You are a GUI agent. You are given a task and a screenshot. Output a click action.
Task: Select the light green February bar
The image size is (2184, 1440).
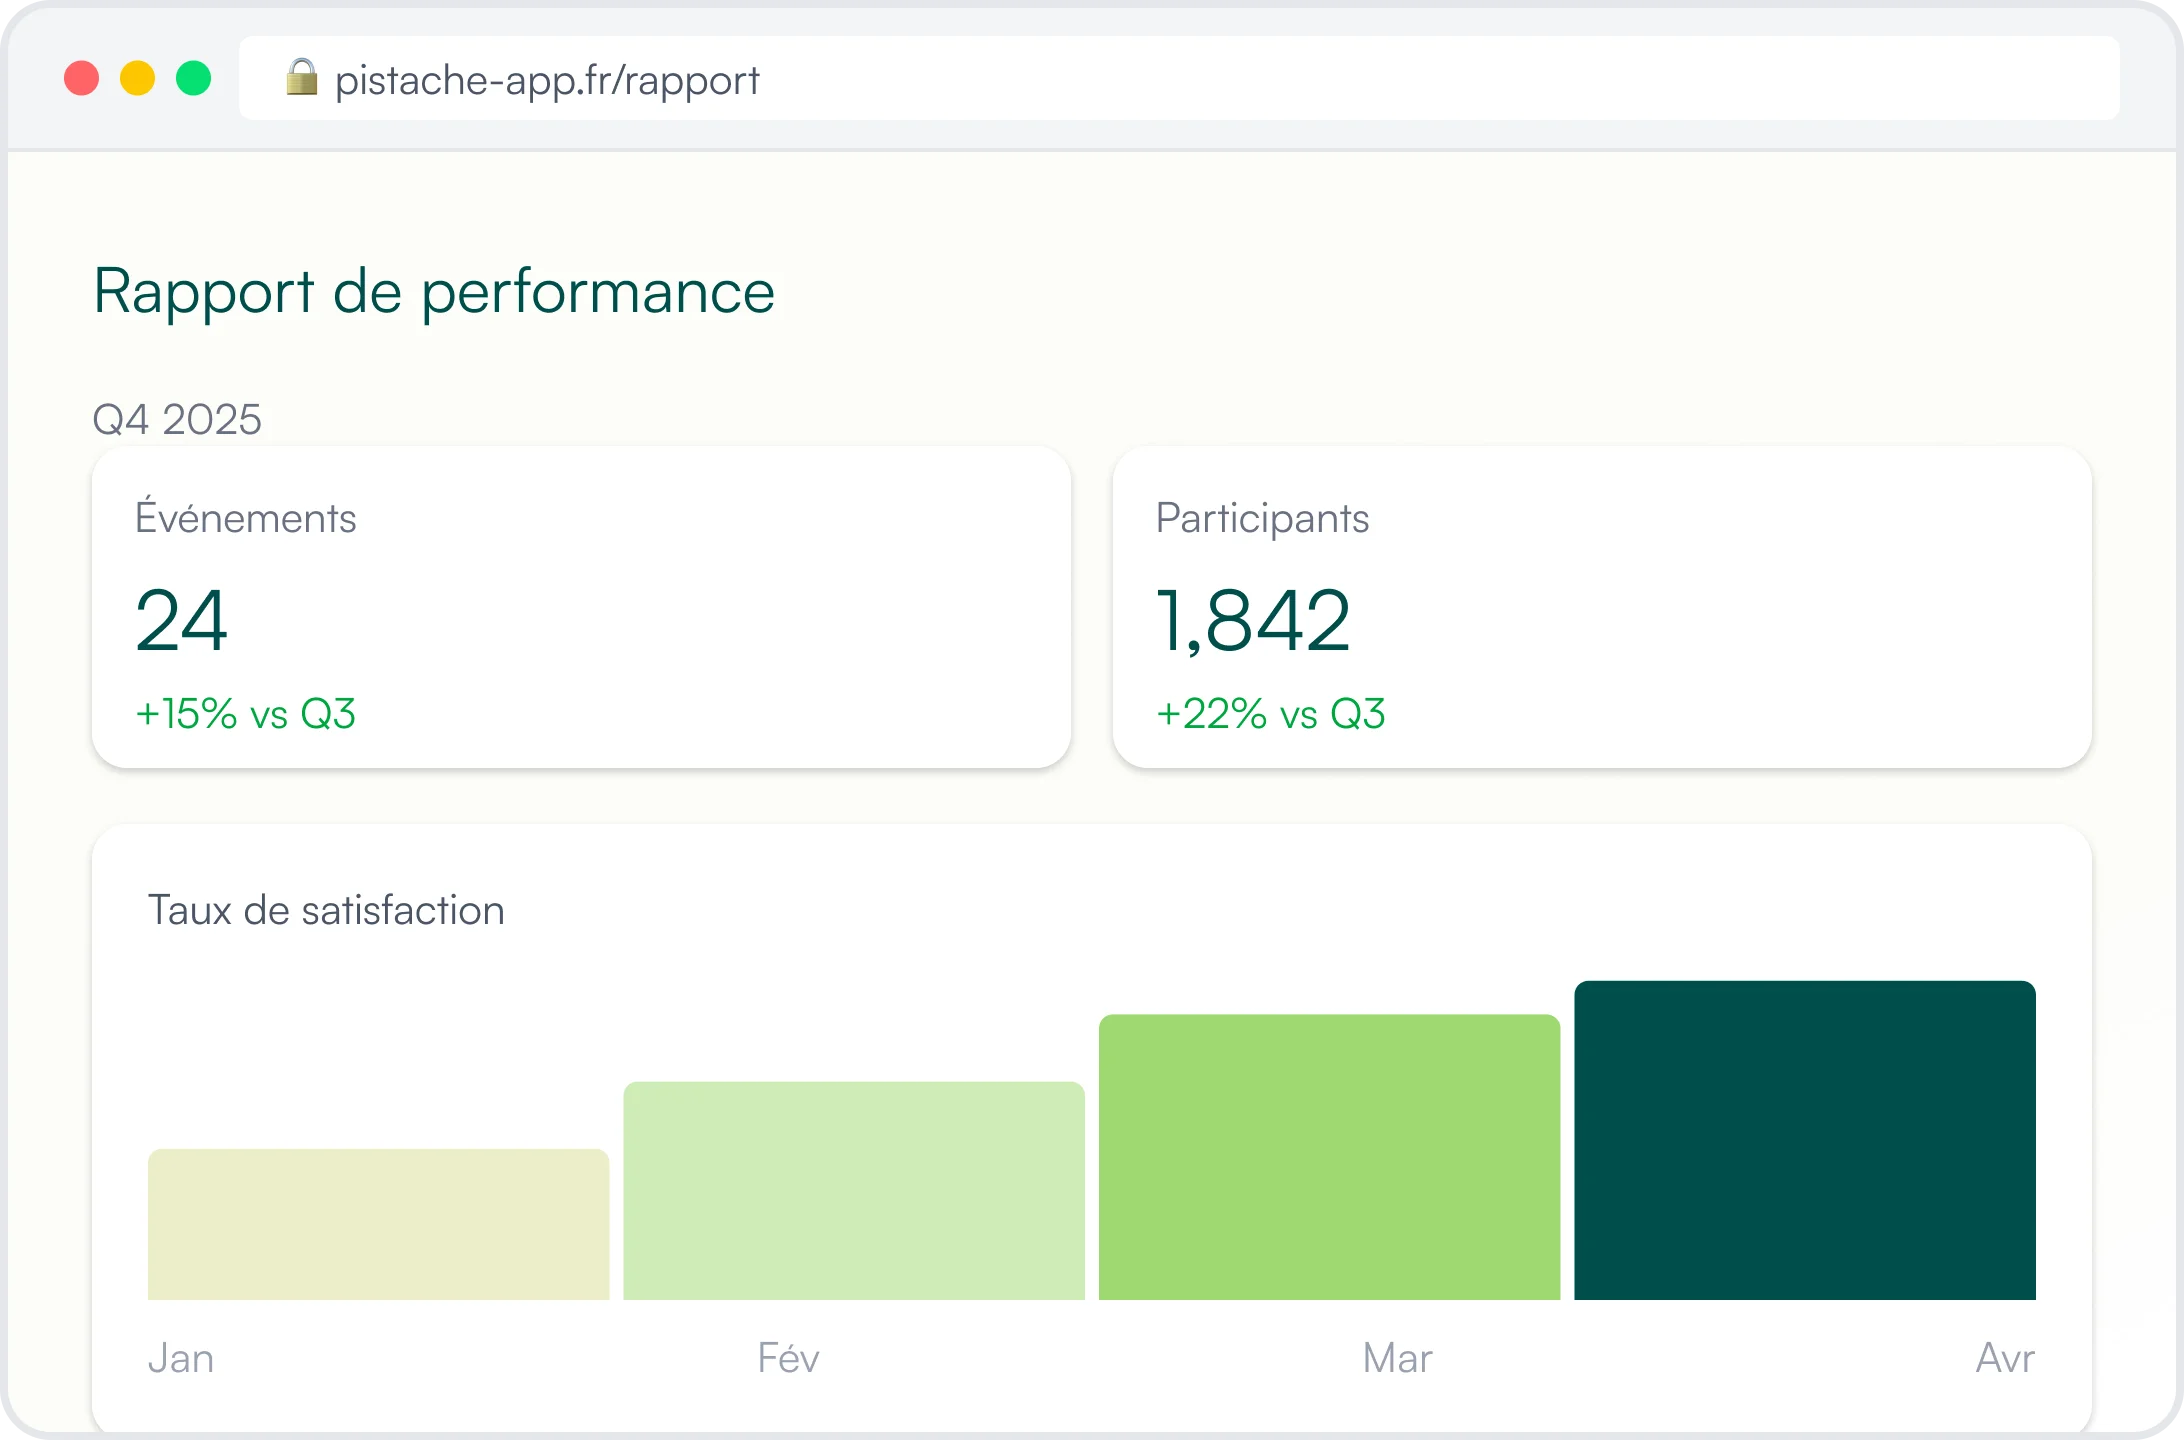pyautogui.click(x=854, y=1190)
